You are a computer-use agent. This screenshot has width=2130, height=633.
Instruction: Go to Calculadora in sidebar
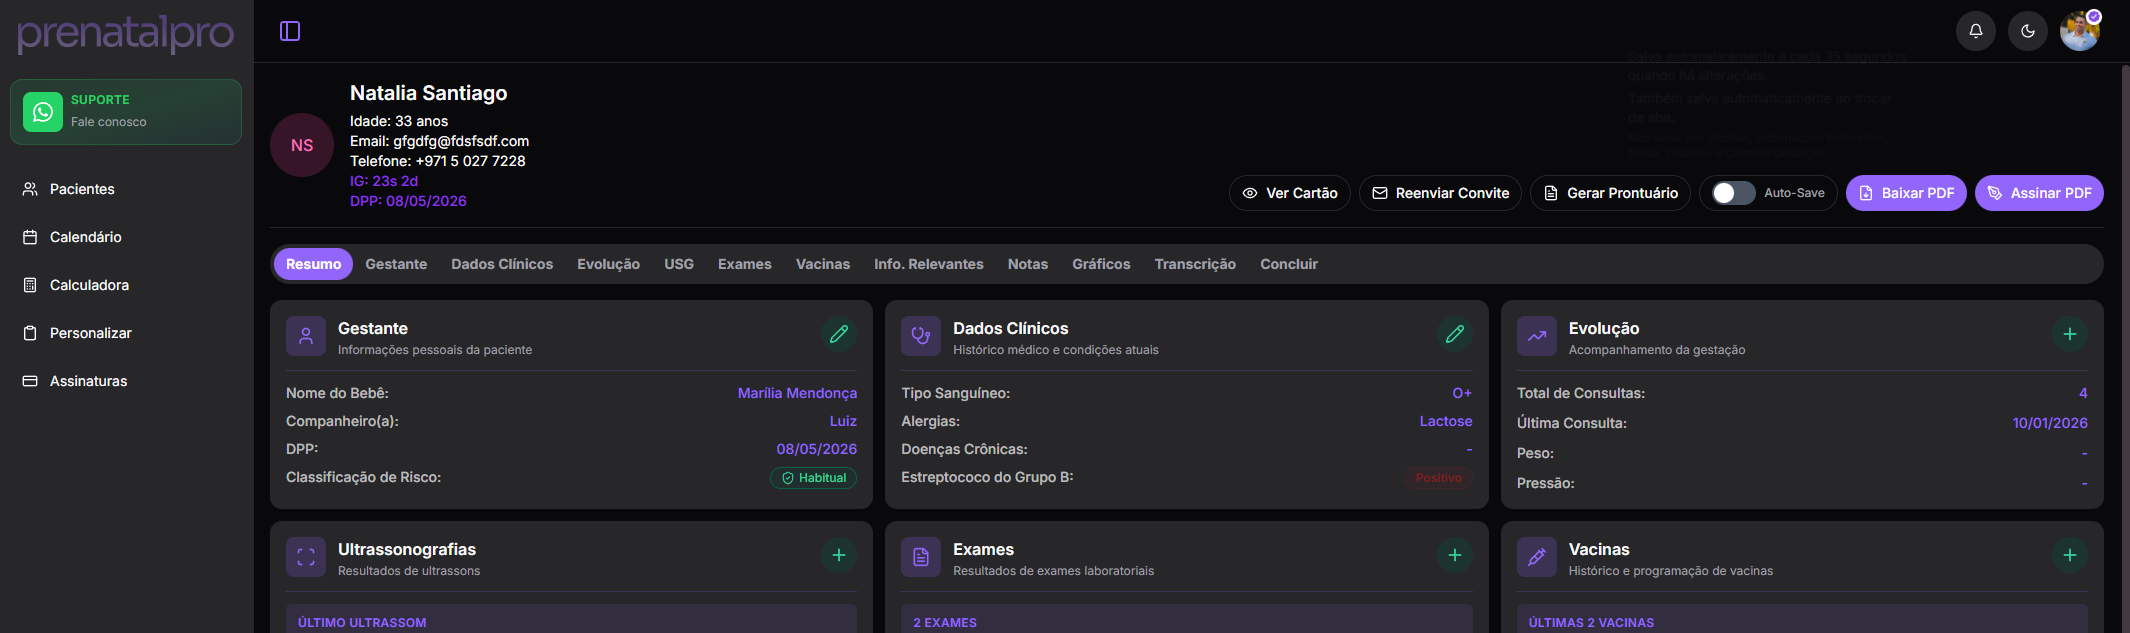coord(89,285)
